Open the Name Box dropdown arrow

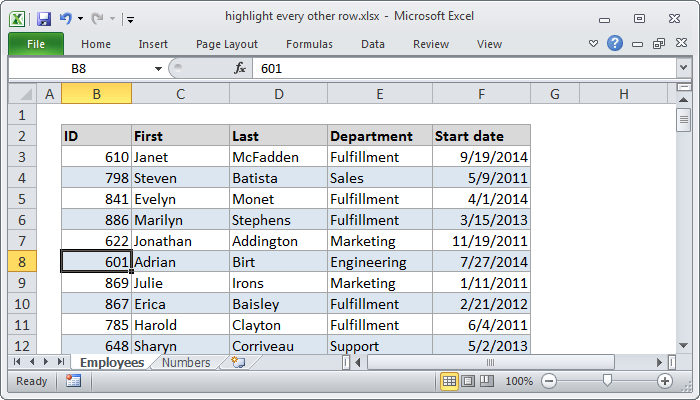158,68
